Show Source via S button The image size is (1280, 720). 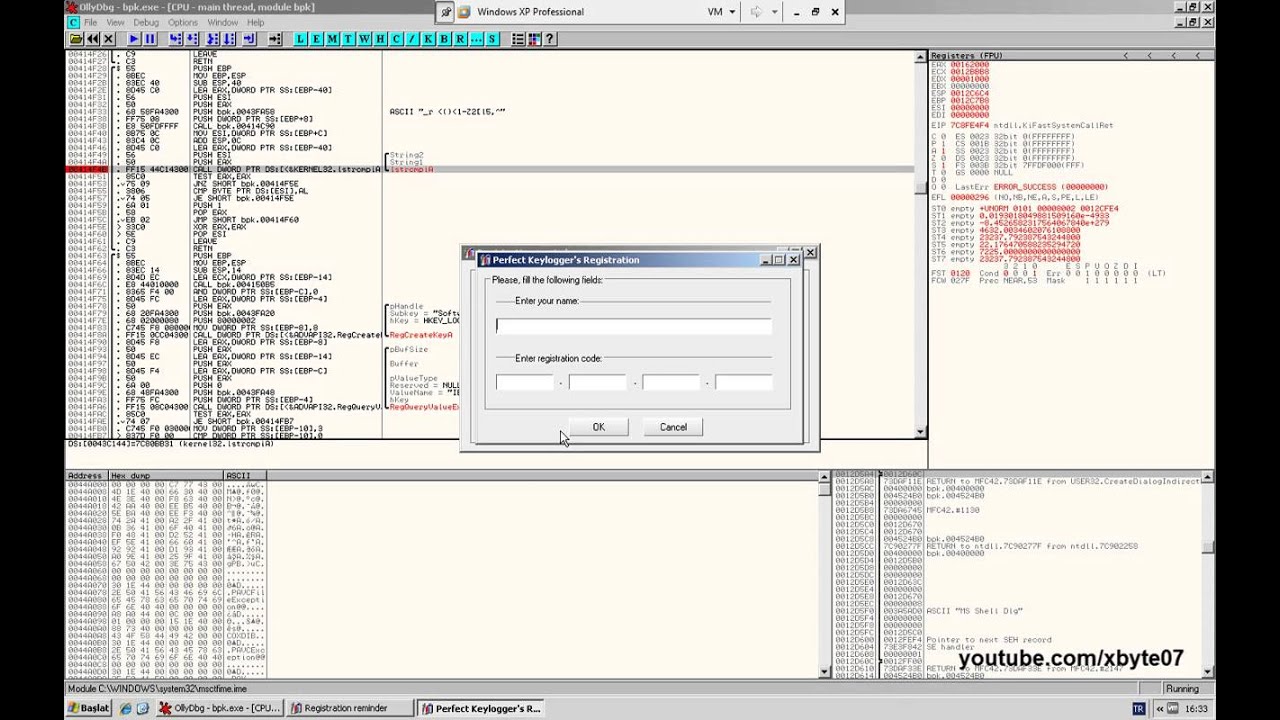point(491,39)
